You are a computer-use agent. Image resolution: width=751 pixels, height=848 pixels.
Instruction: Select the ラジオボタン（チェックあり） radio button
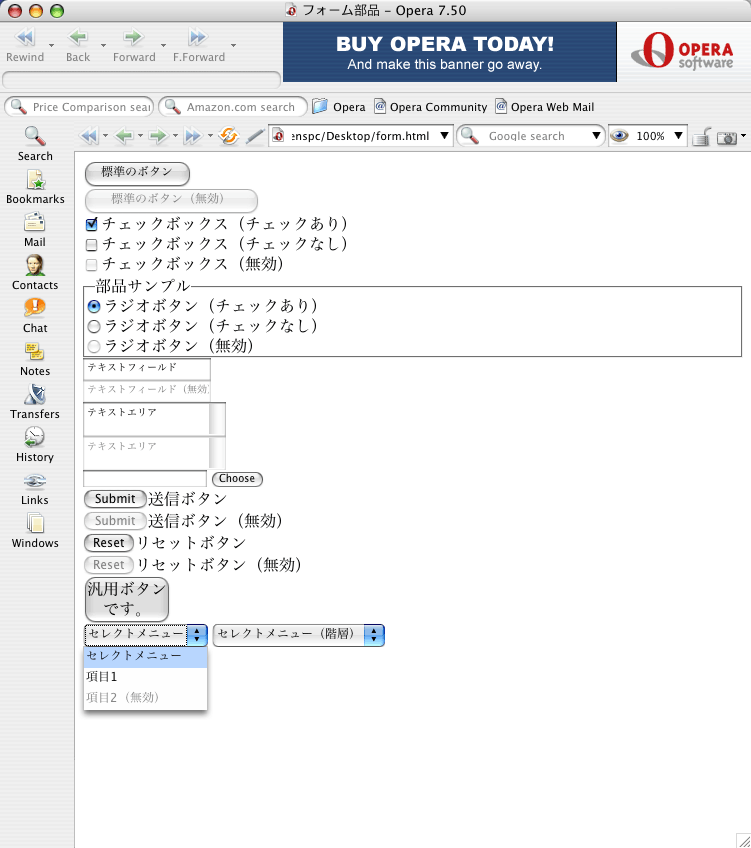pyautogui.click(x=94, y=307)
